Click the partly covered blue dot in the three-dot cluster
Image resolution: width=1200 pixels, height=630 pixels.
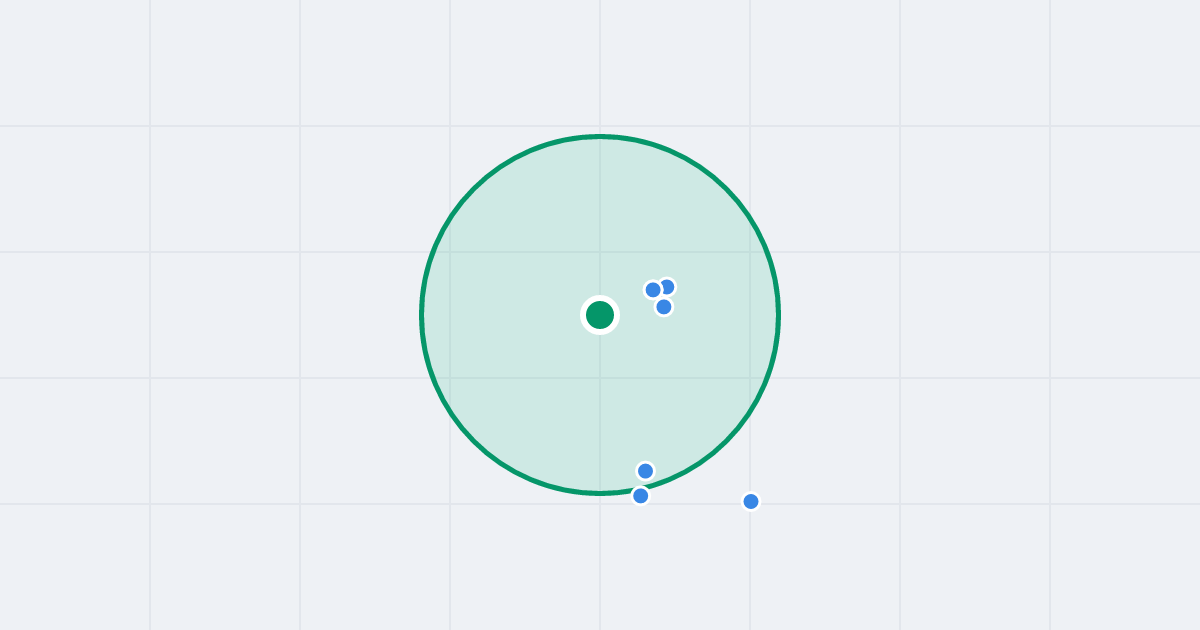tap(667, 287)
